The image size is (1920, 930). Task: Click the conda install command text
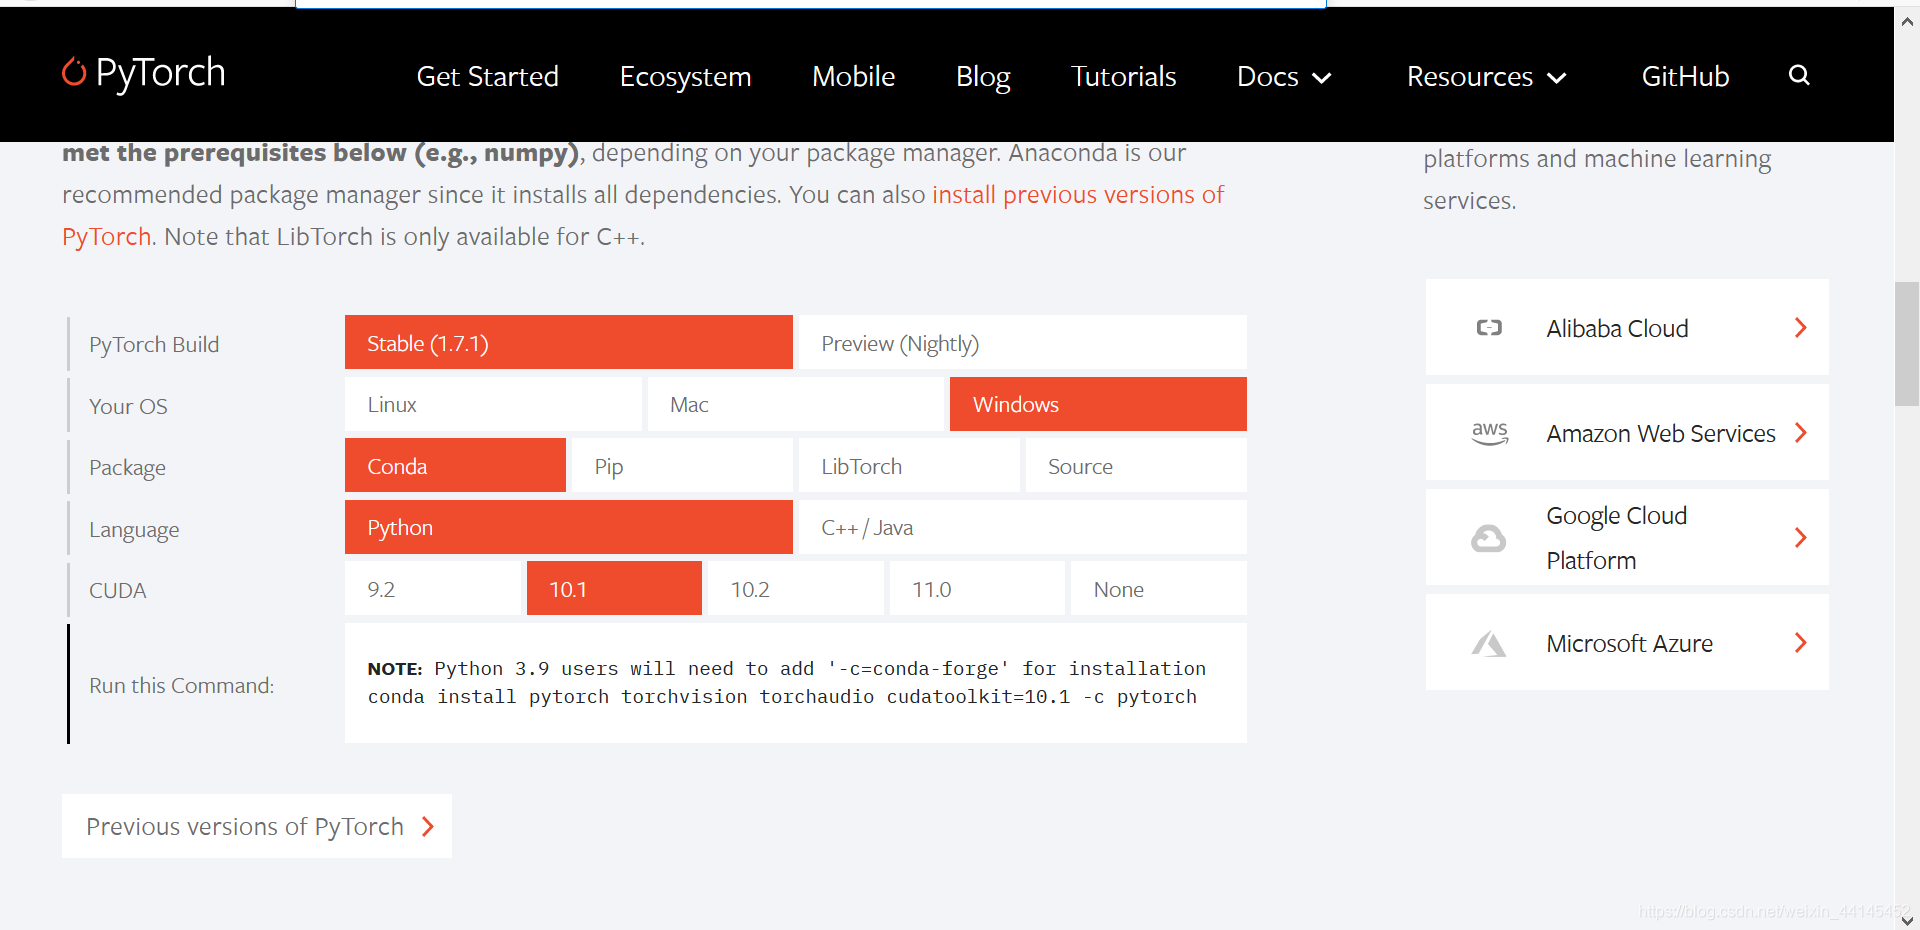tap(782, 697)
